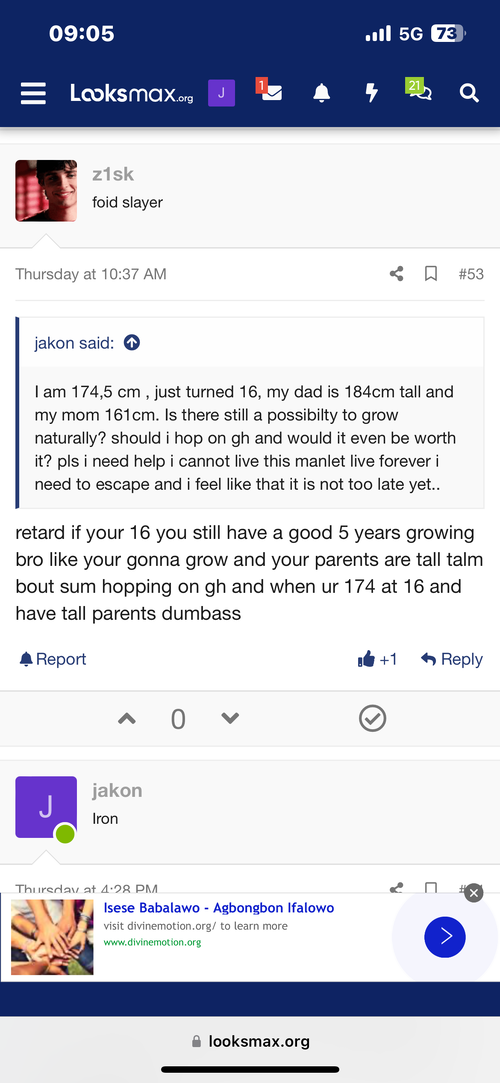Reply to z1sk's post

[x=452, y=659]
